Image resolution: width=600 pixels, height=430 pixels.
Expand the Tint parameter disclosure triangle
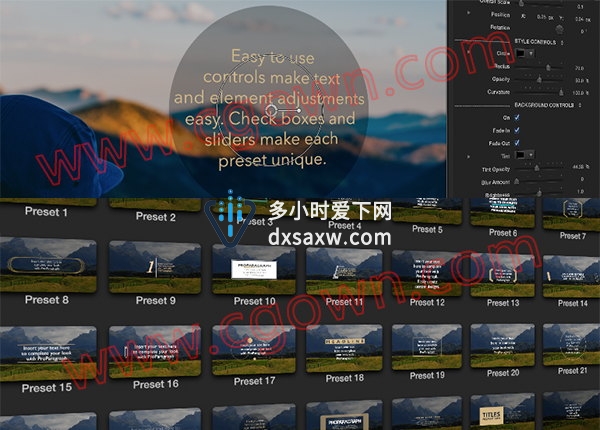468,156
